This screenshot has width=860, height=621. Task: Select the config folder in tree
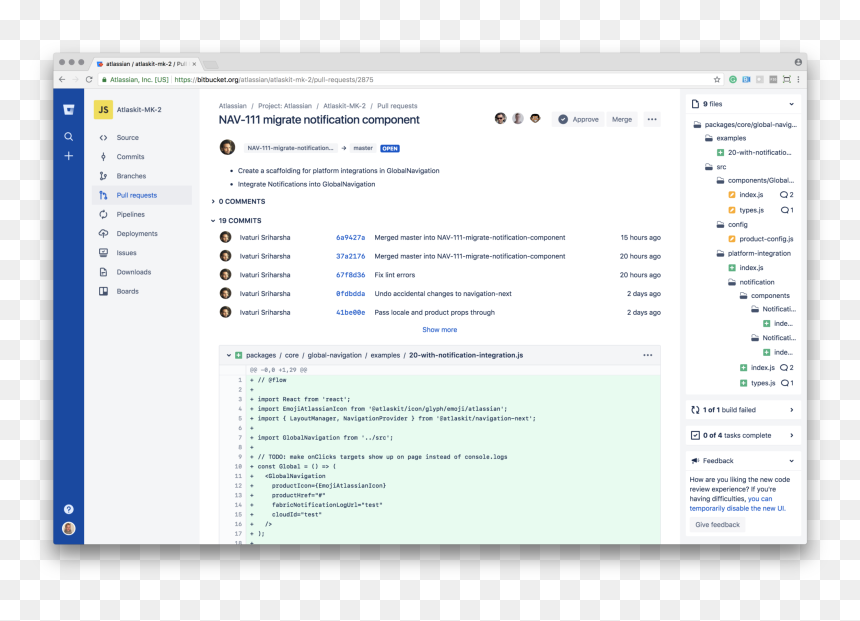[x=732, y=224]
